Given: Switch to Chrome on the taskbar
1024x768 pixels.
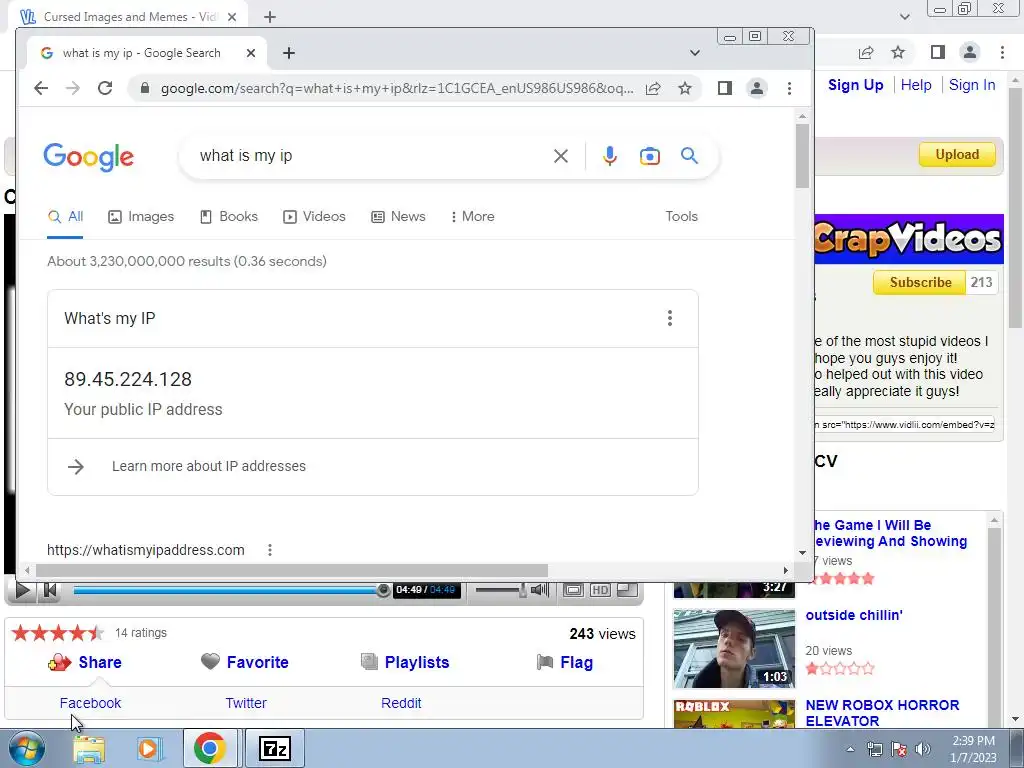Looking at the screenshot, I should (x=210, y=748).
